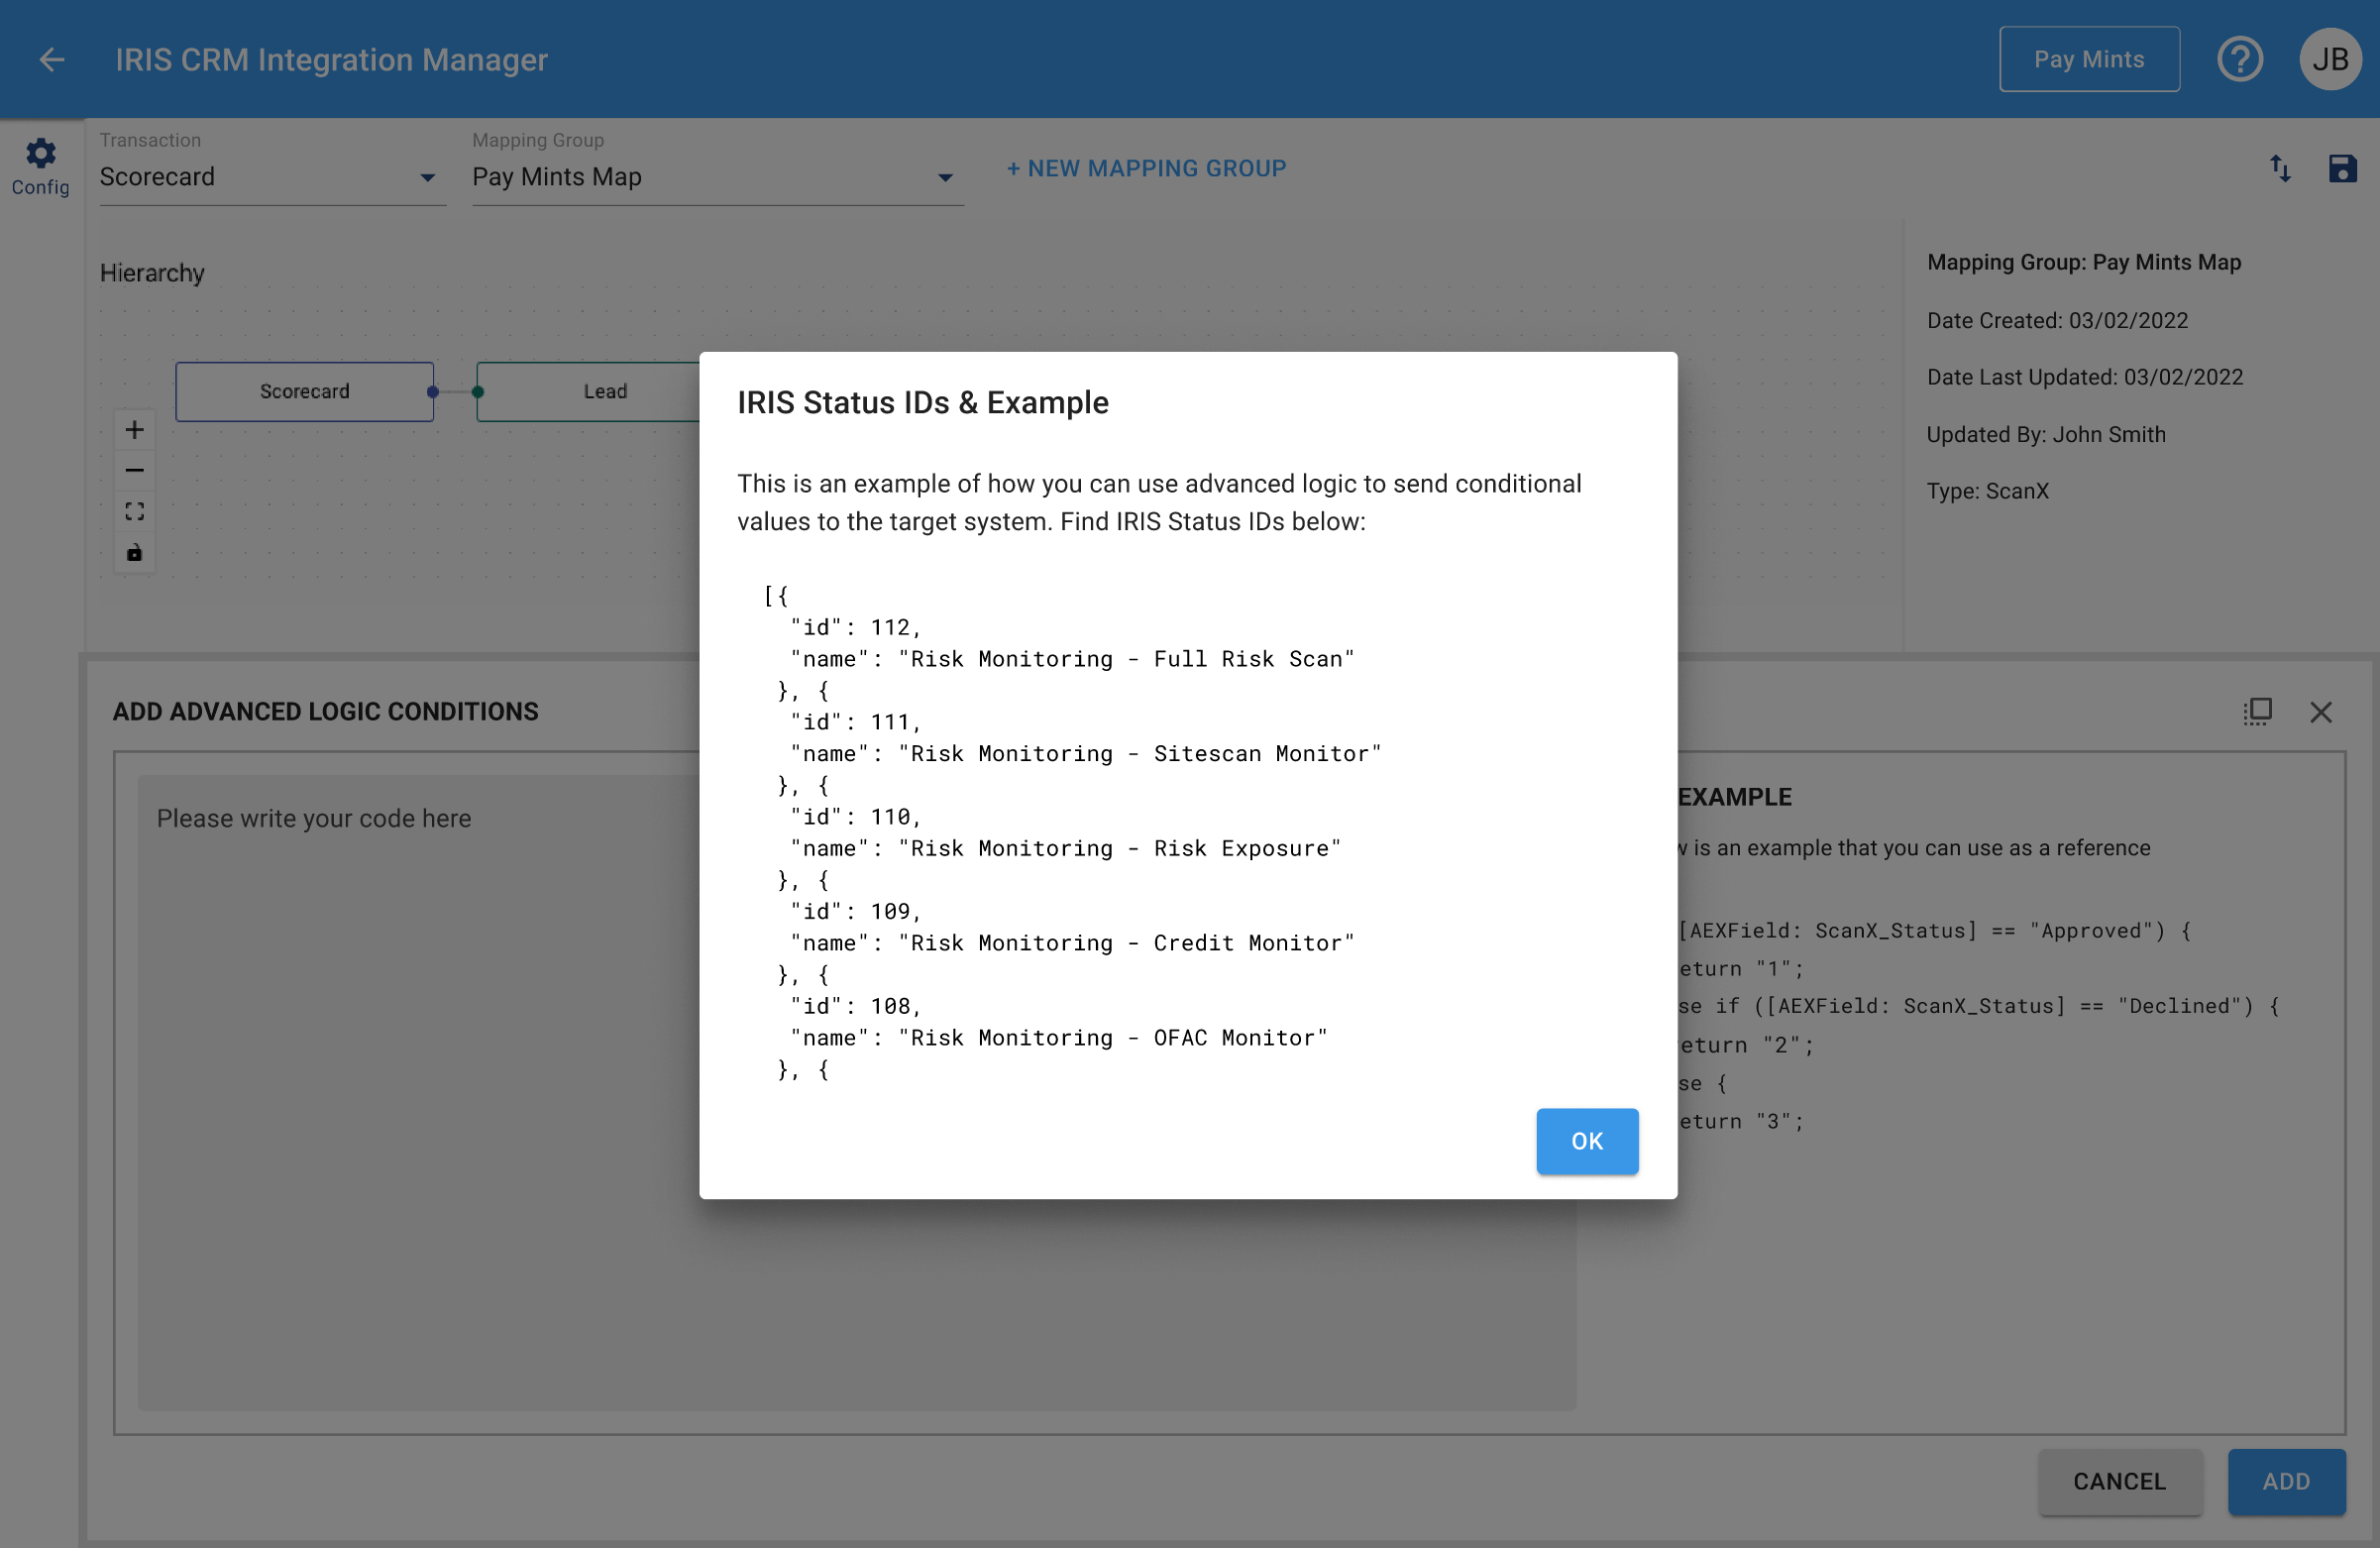Click the "Risk Monitoring - Risk Exposure" line
2380x1548 pixels.
[x=1065, y=848]
